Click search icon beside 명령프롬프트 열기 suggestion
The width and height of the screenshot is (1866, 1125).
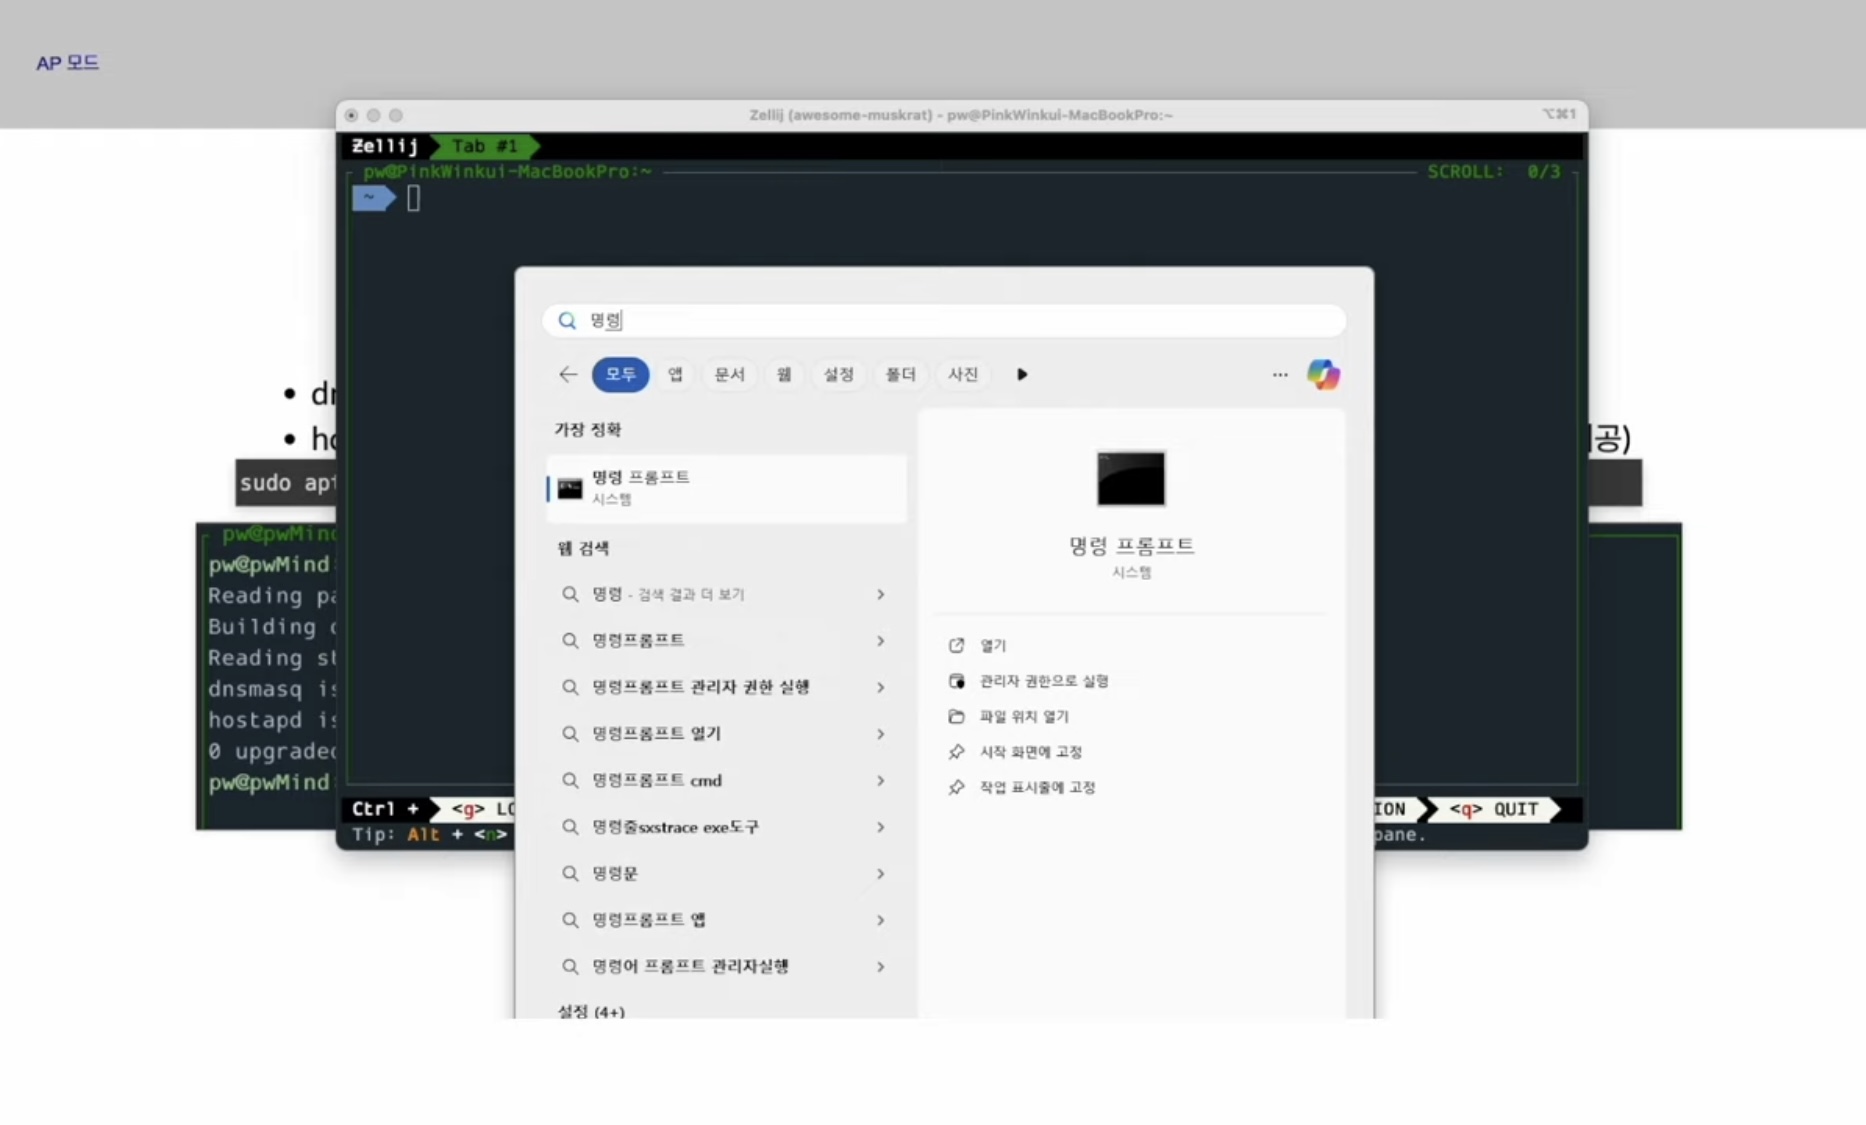click(x=570, y=733)
